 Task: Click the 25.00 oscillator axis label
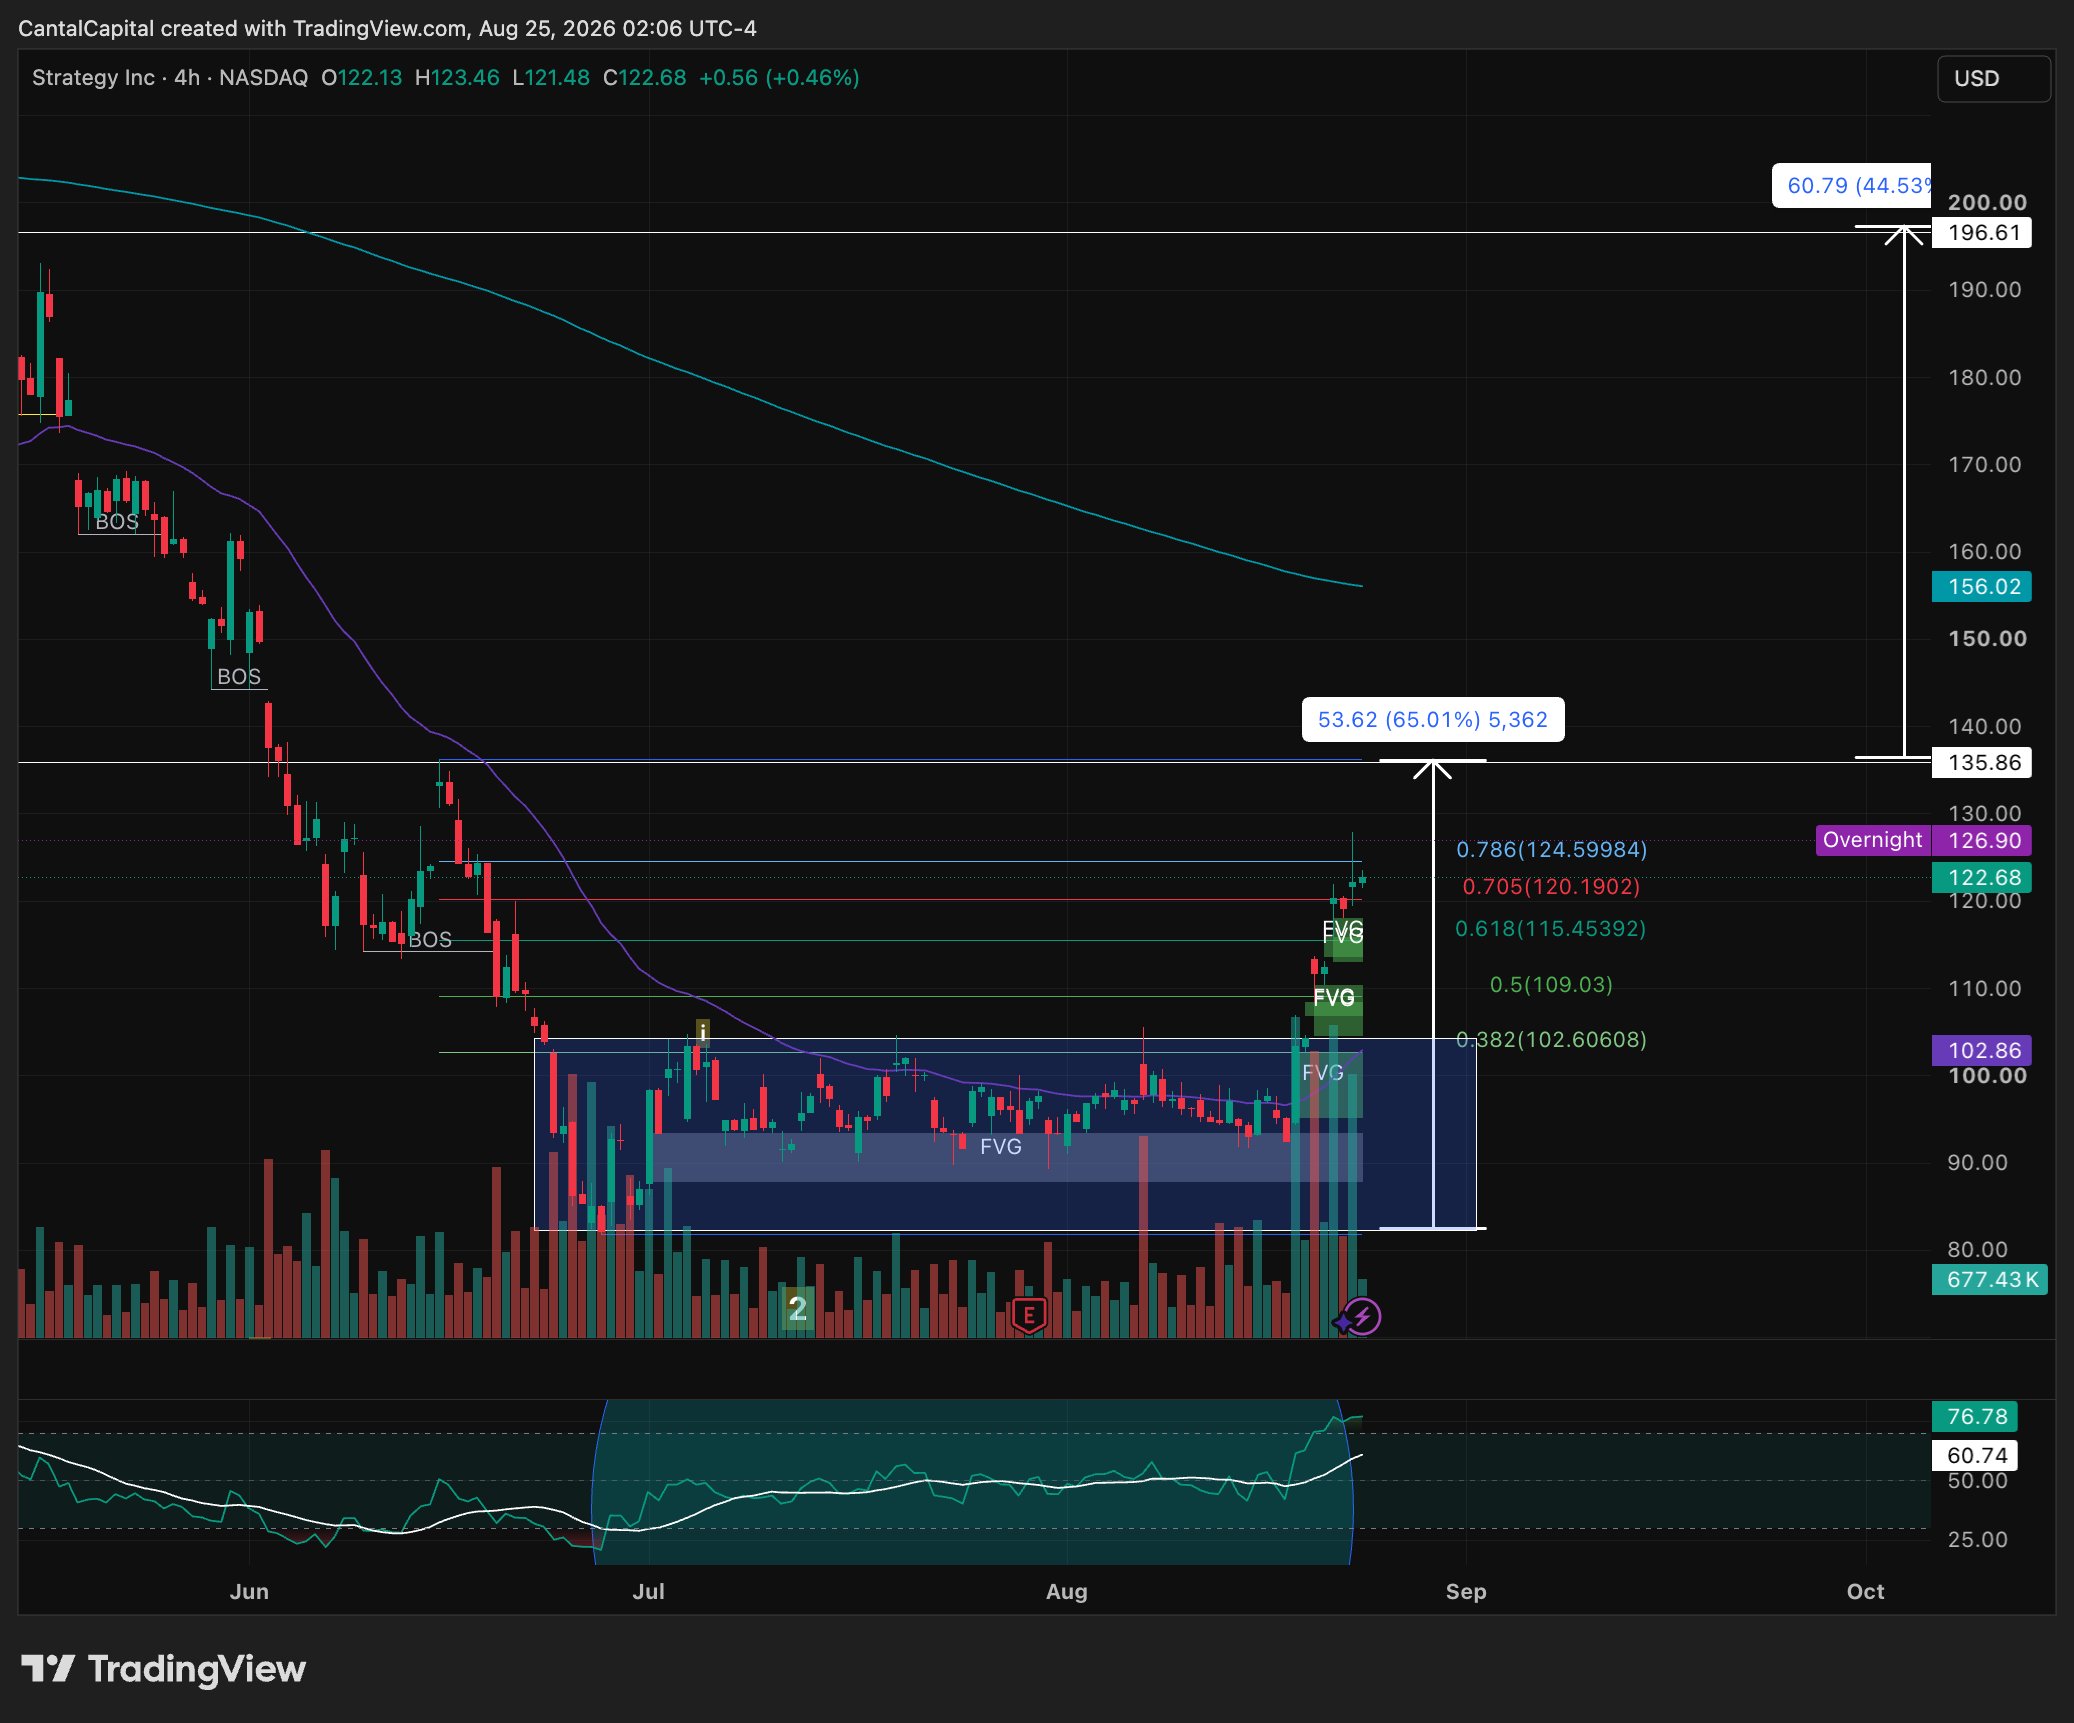[x=1978, y=1540]
